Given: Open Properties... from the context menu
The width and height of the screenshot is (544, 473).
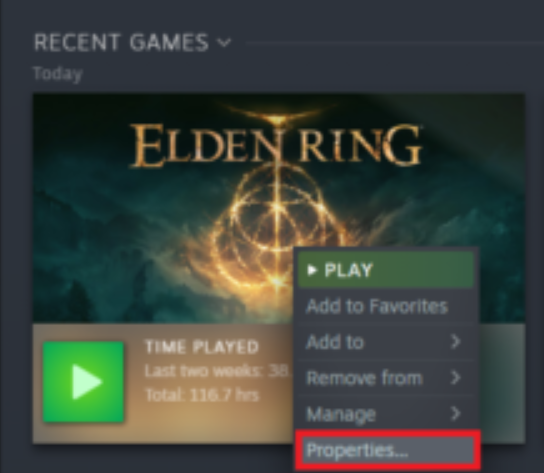Looking at the screenshot, I should click(388, 450).
